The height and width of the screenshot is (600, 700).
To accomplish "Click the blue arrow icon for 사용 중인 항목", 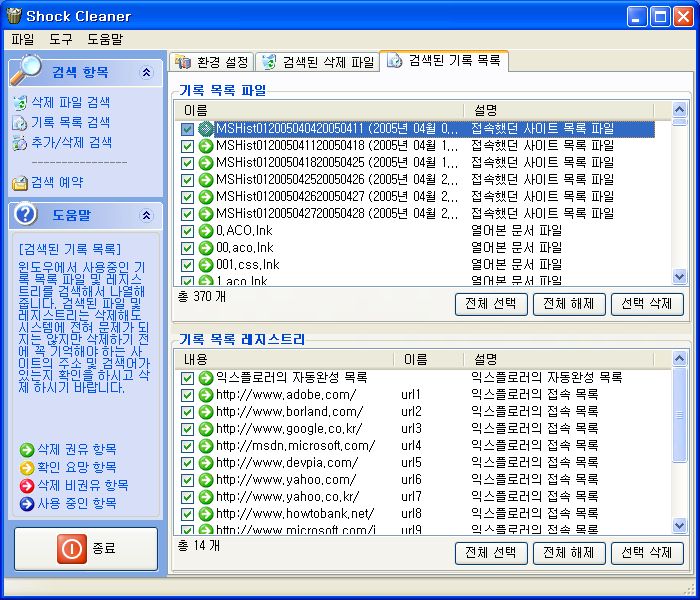I will click(27, 504).
